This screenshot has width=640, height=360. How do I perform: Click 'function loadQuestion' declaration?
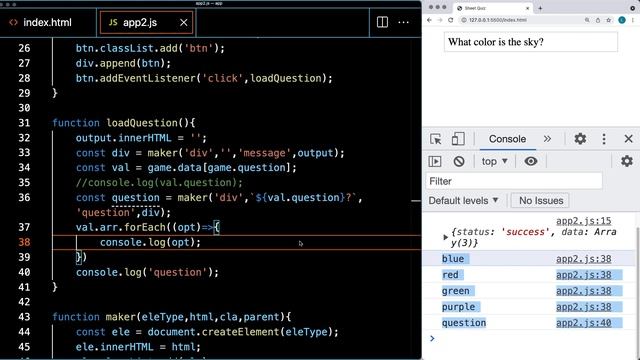[x=124, y=123]
